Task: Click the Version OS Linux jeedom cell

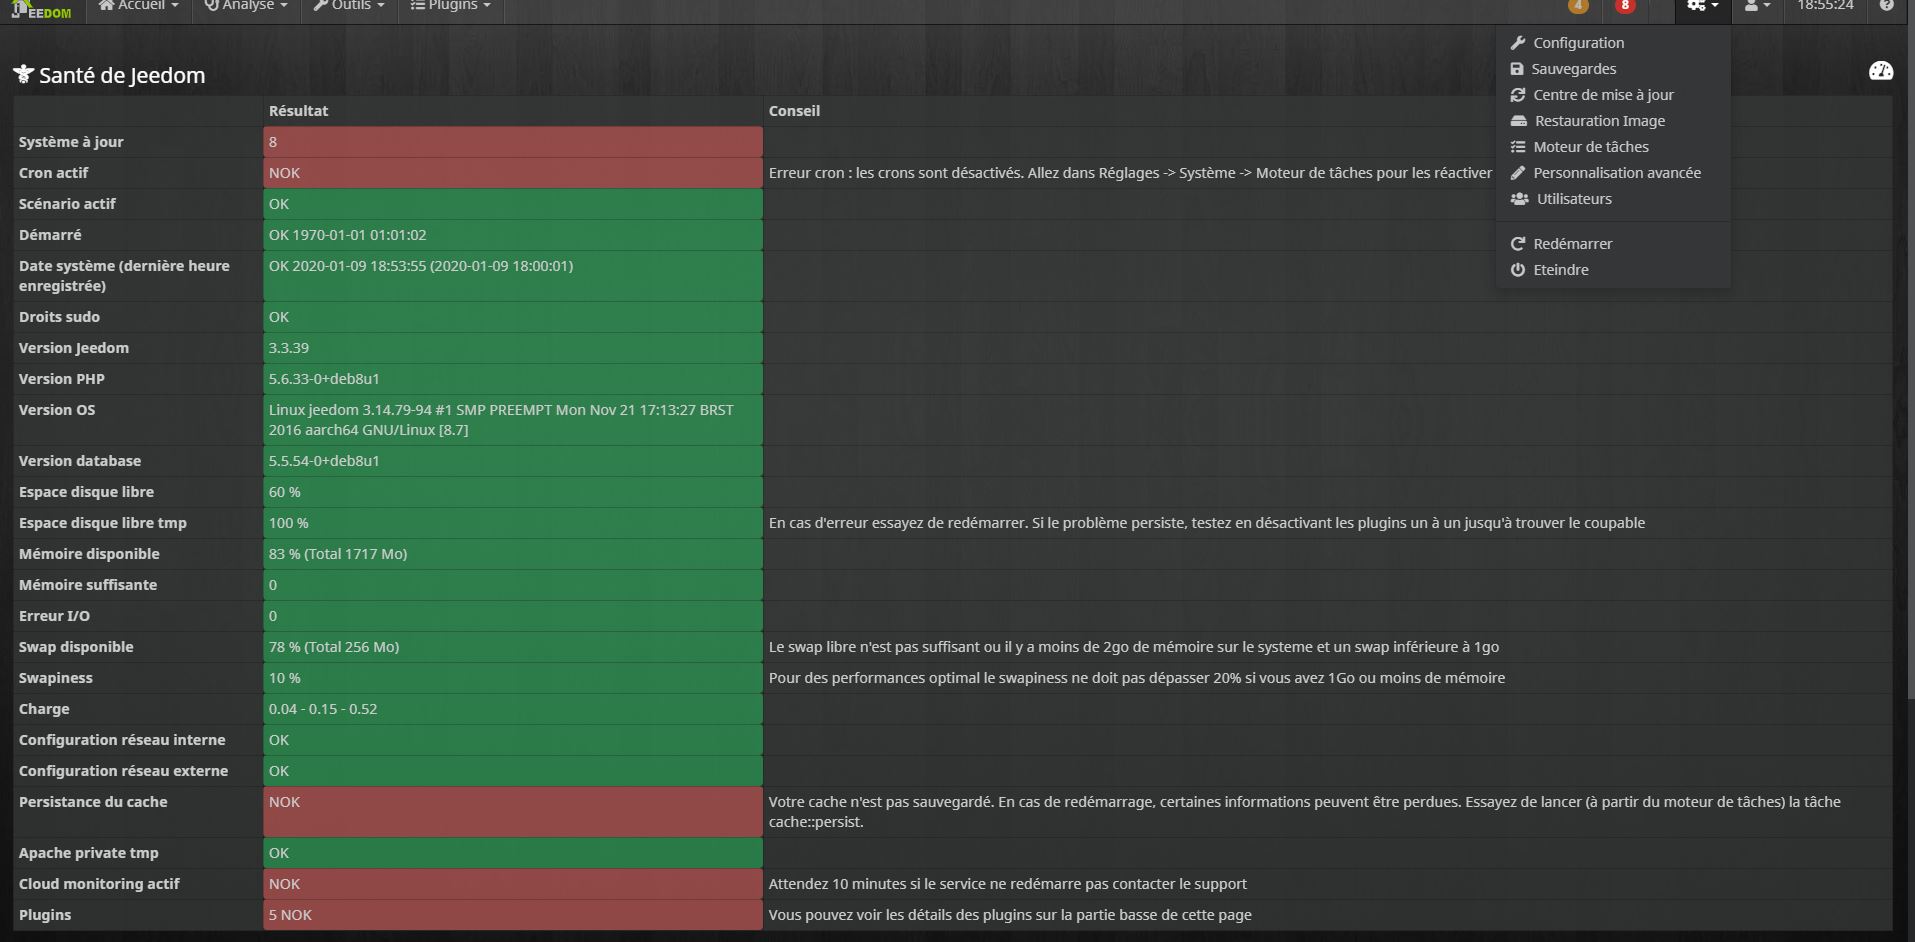Action: coord(513,420)
